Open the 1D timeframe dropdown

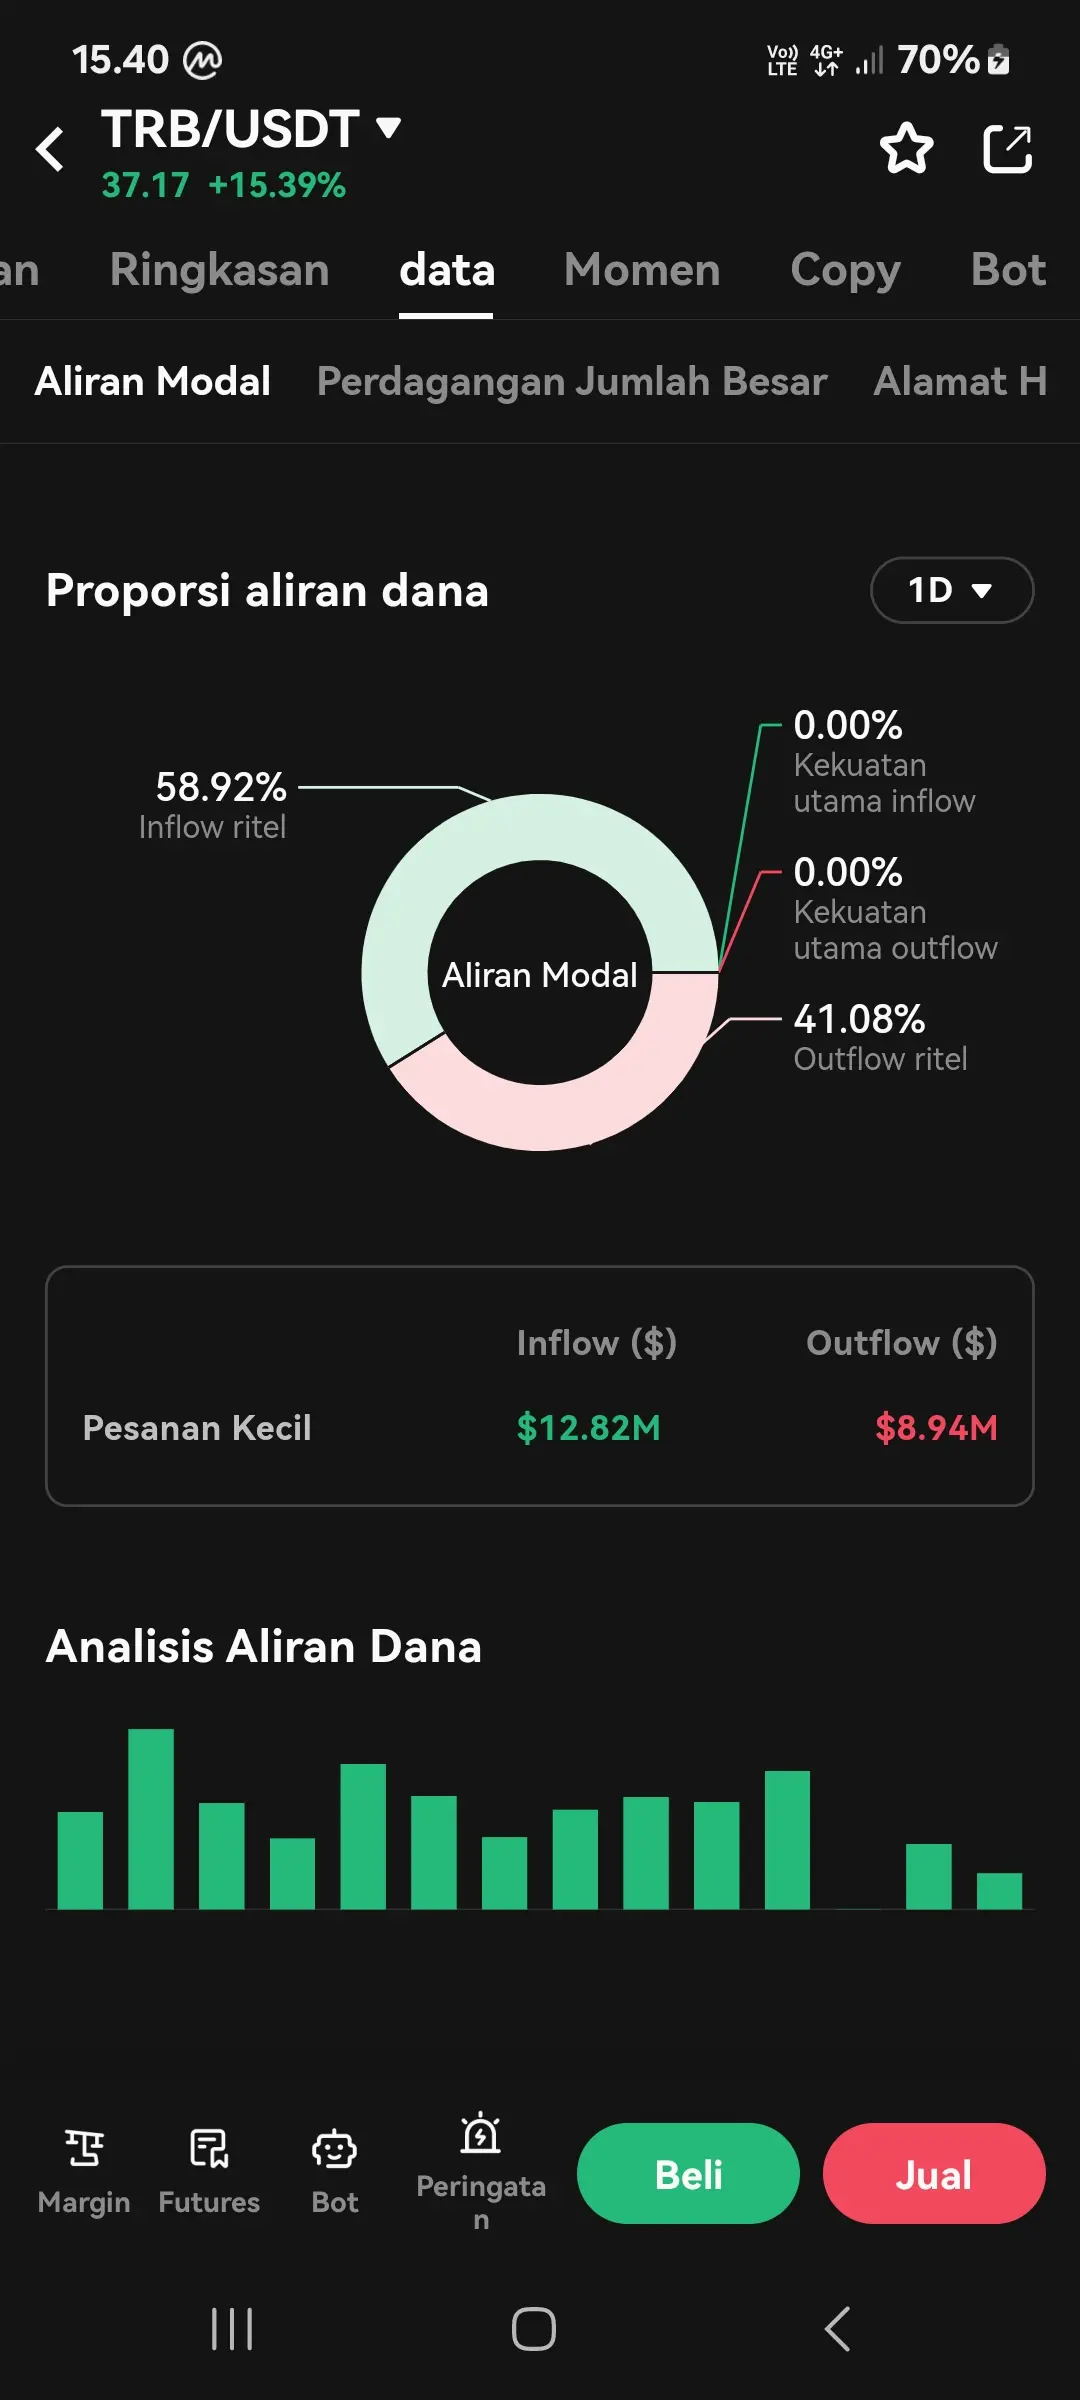(952, 590)
